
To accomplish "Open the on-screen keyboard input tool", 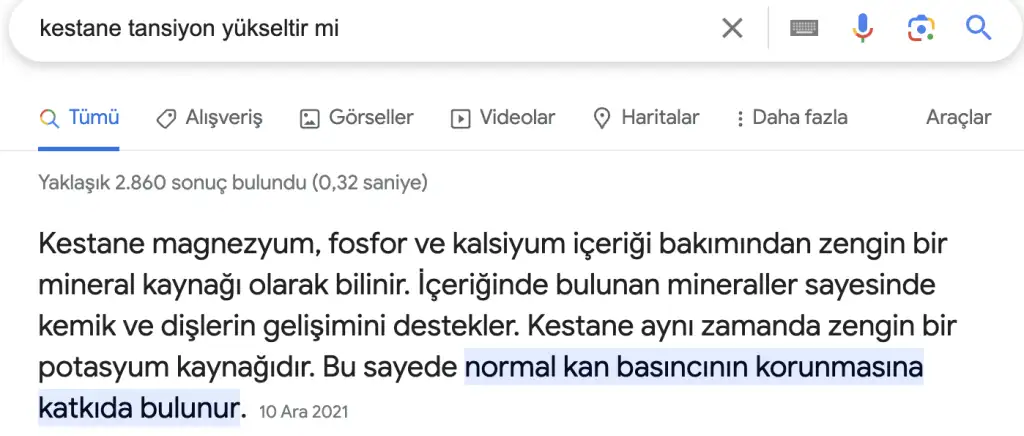I will (804, 28).
